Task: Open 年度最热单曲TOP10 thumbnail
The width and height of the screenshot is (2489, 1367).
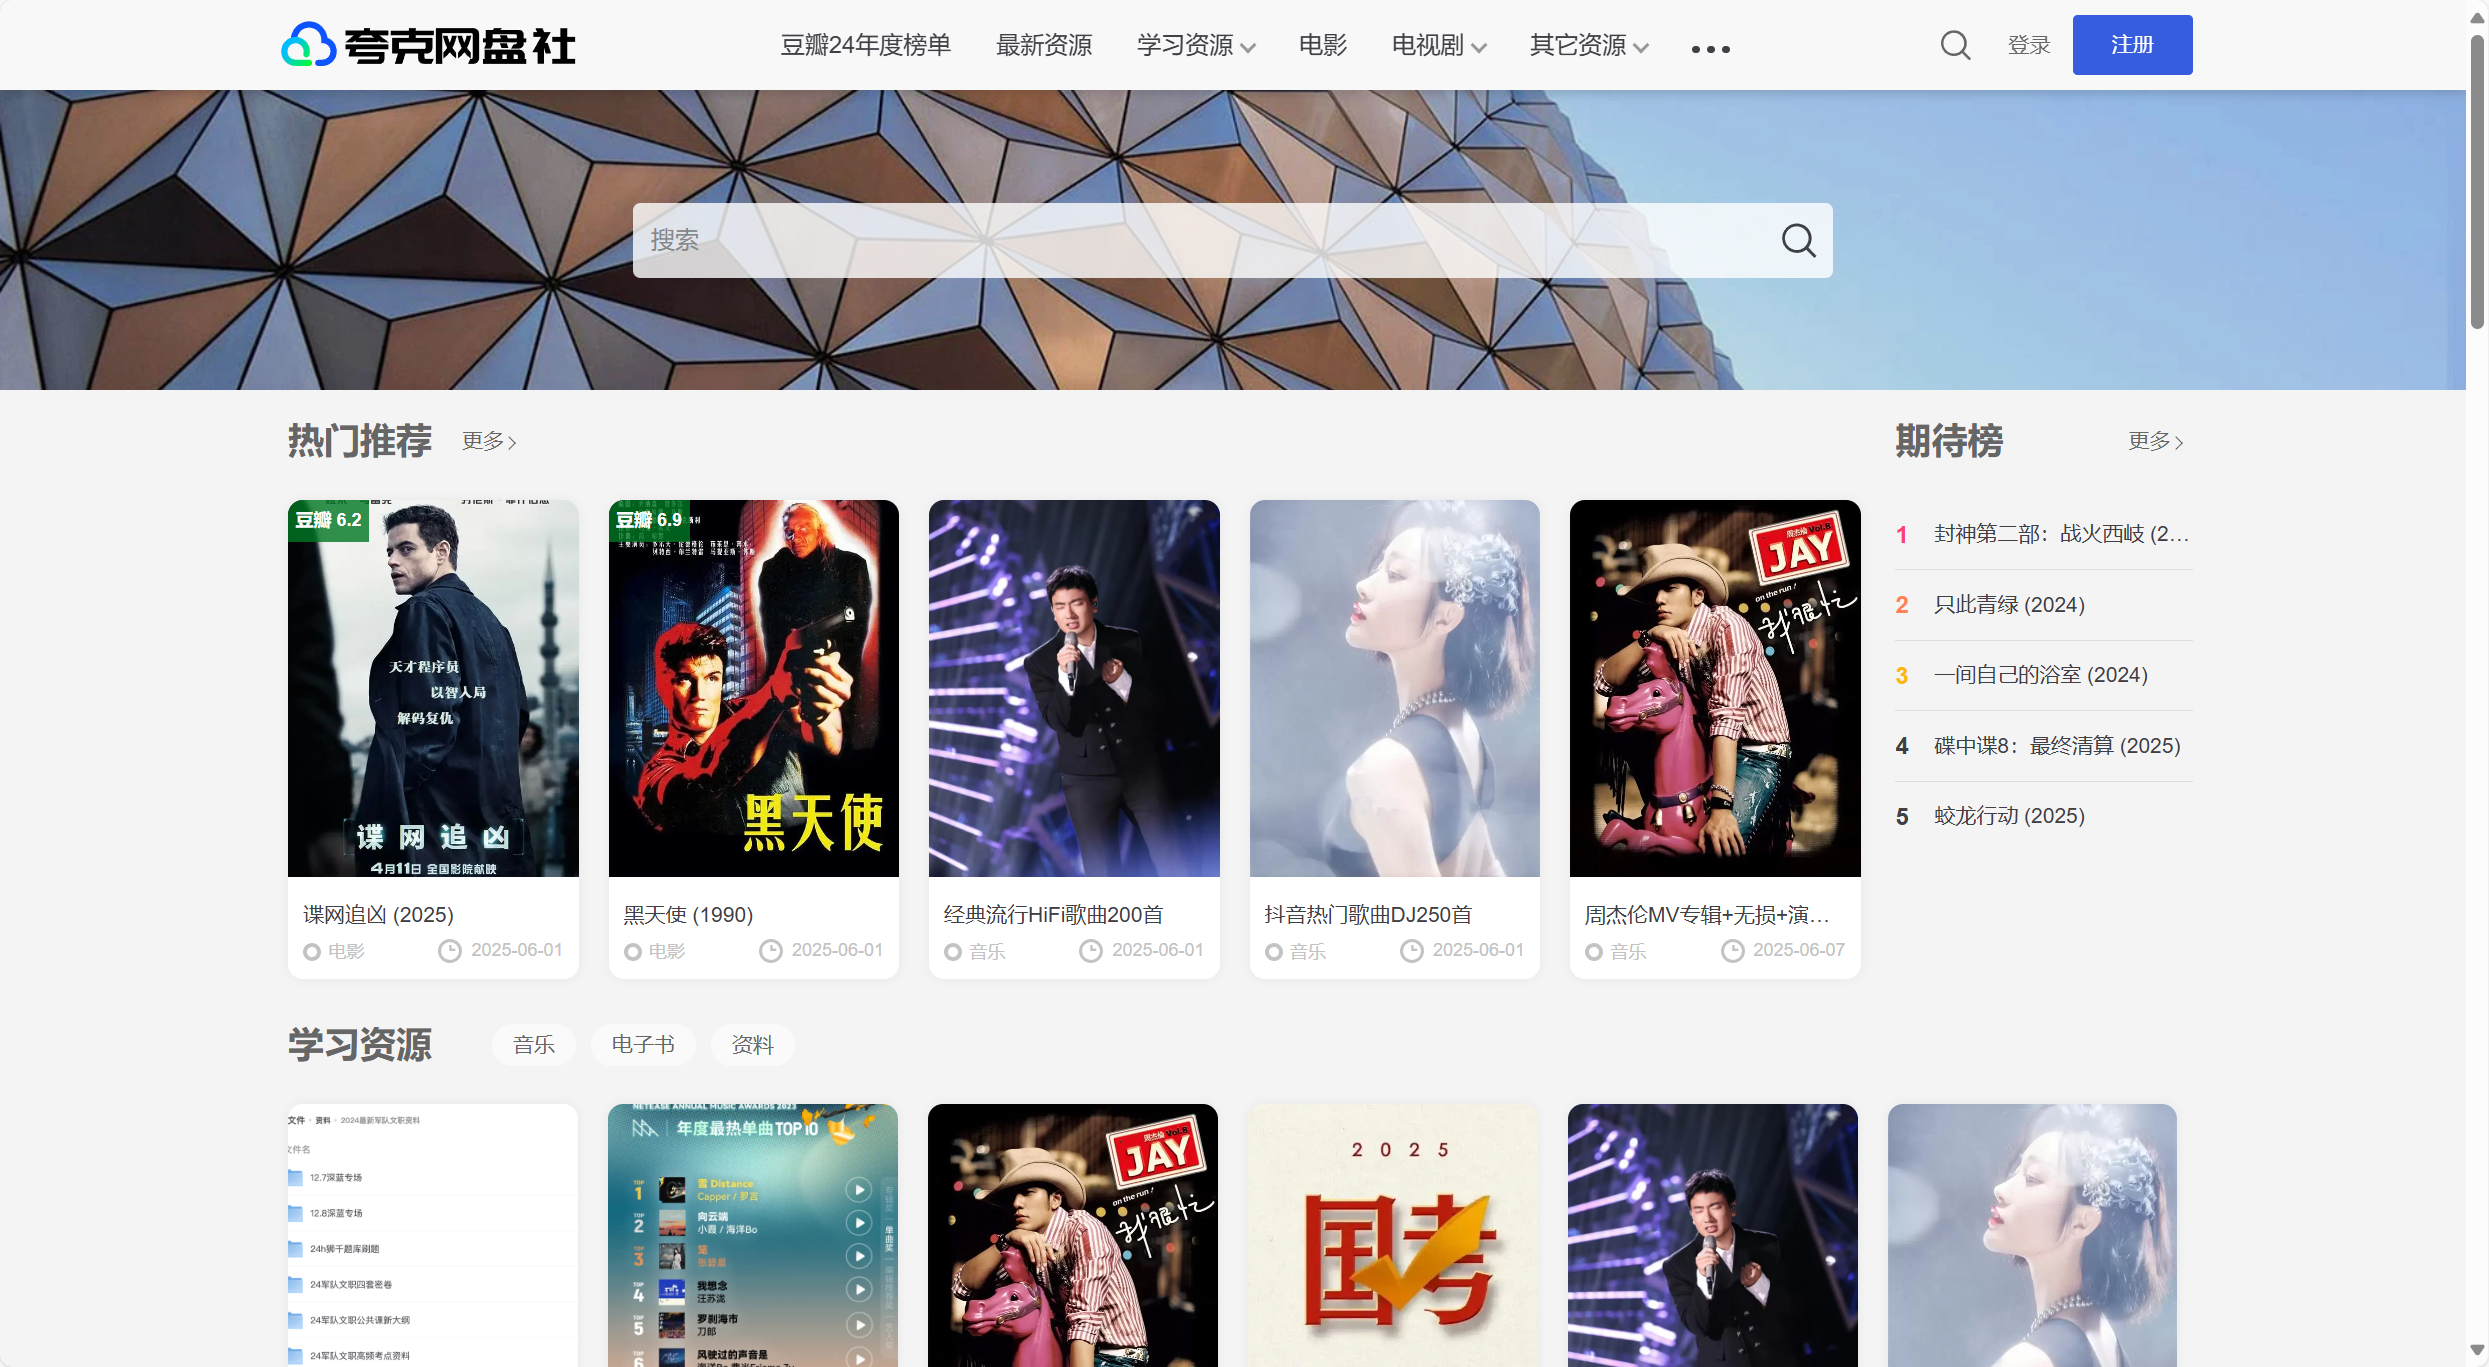Action: pos(752,1235)
